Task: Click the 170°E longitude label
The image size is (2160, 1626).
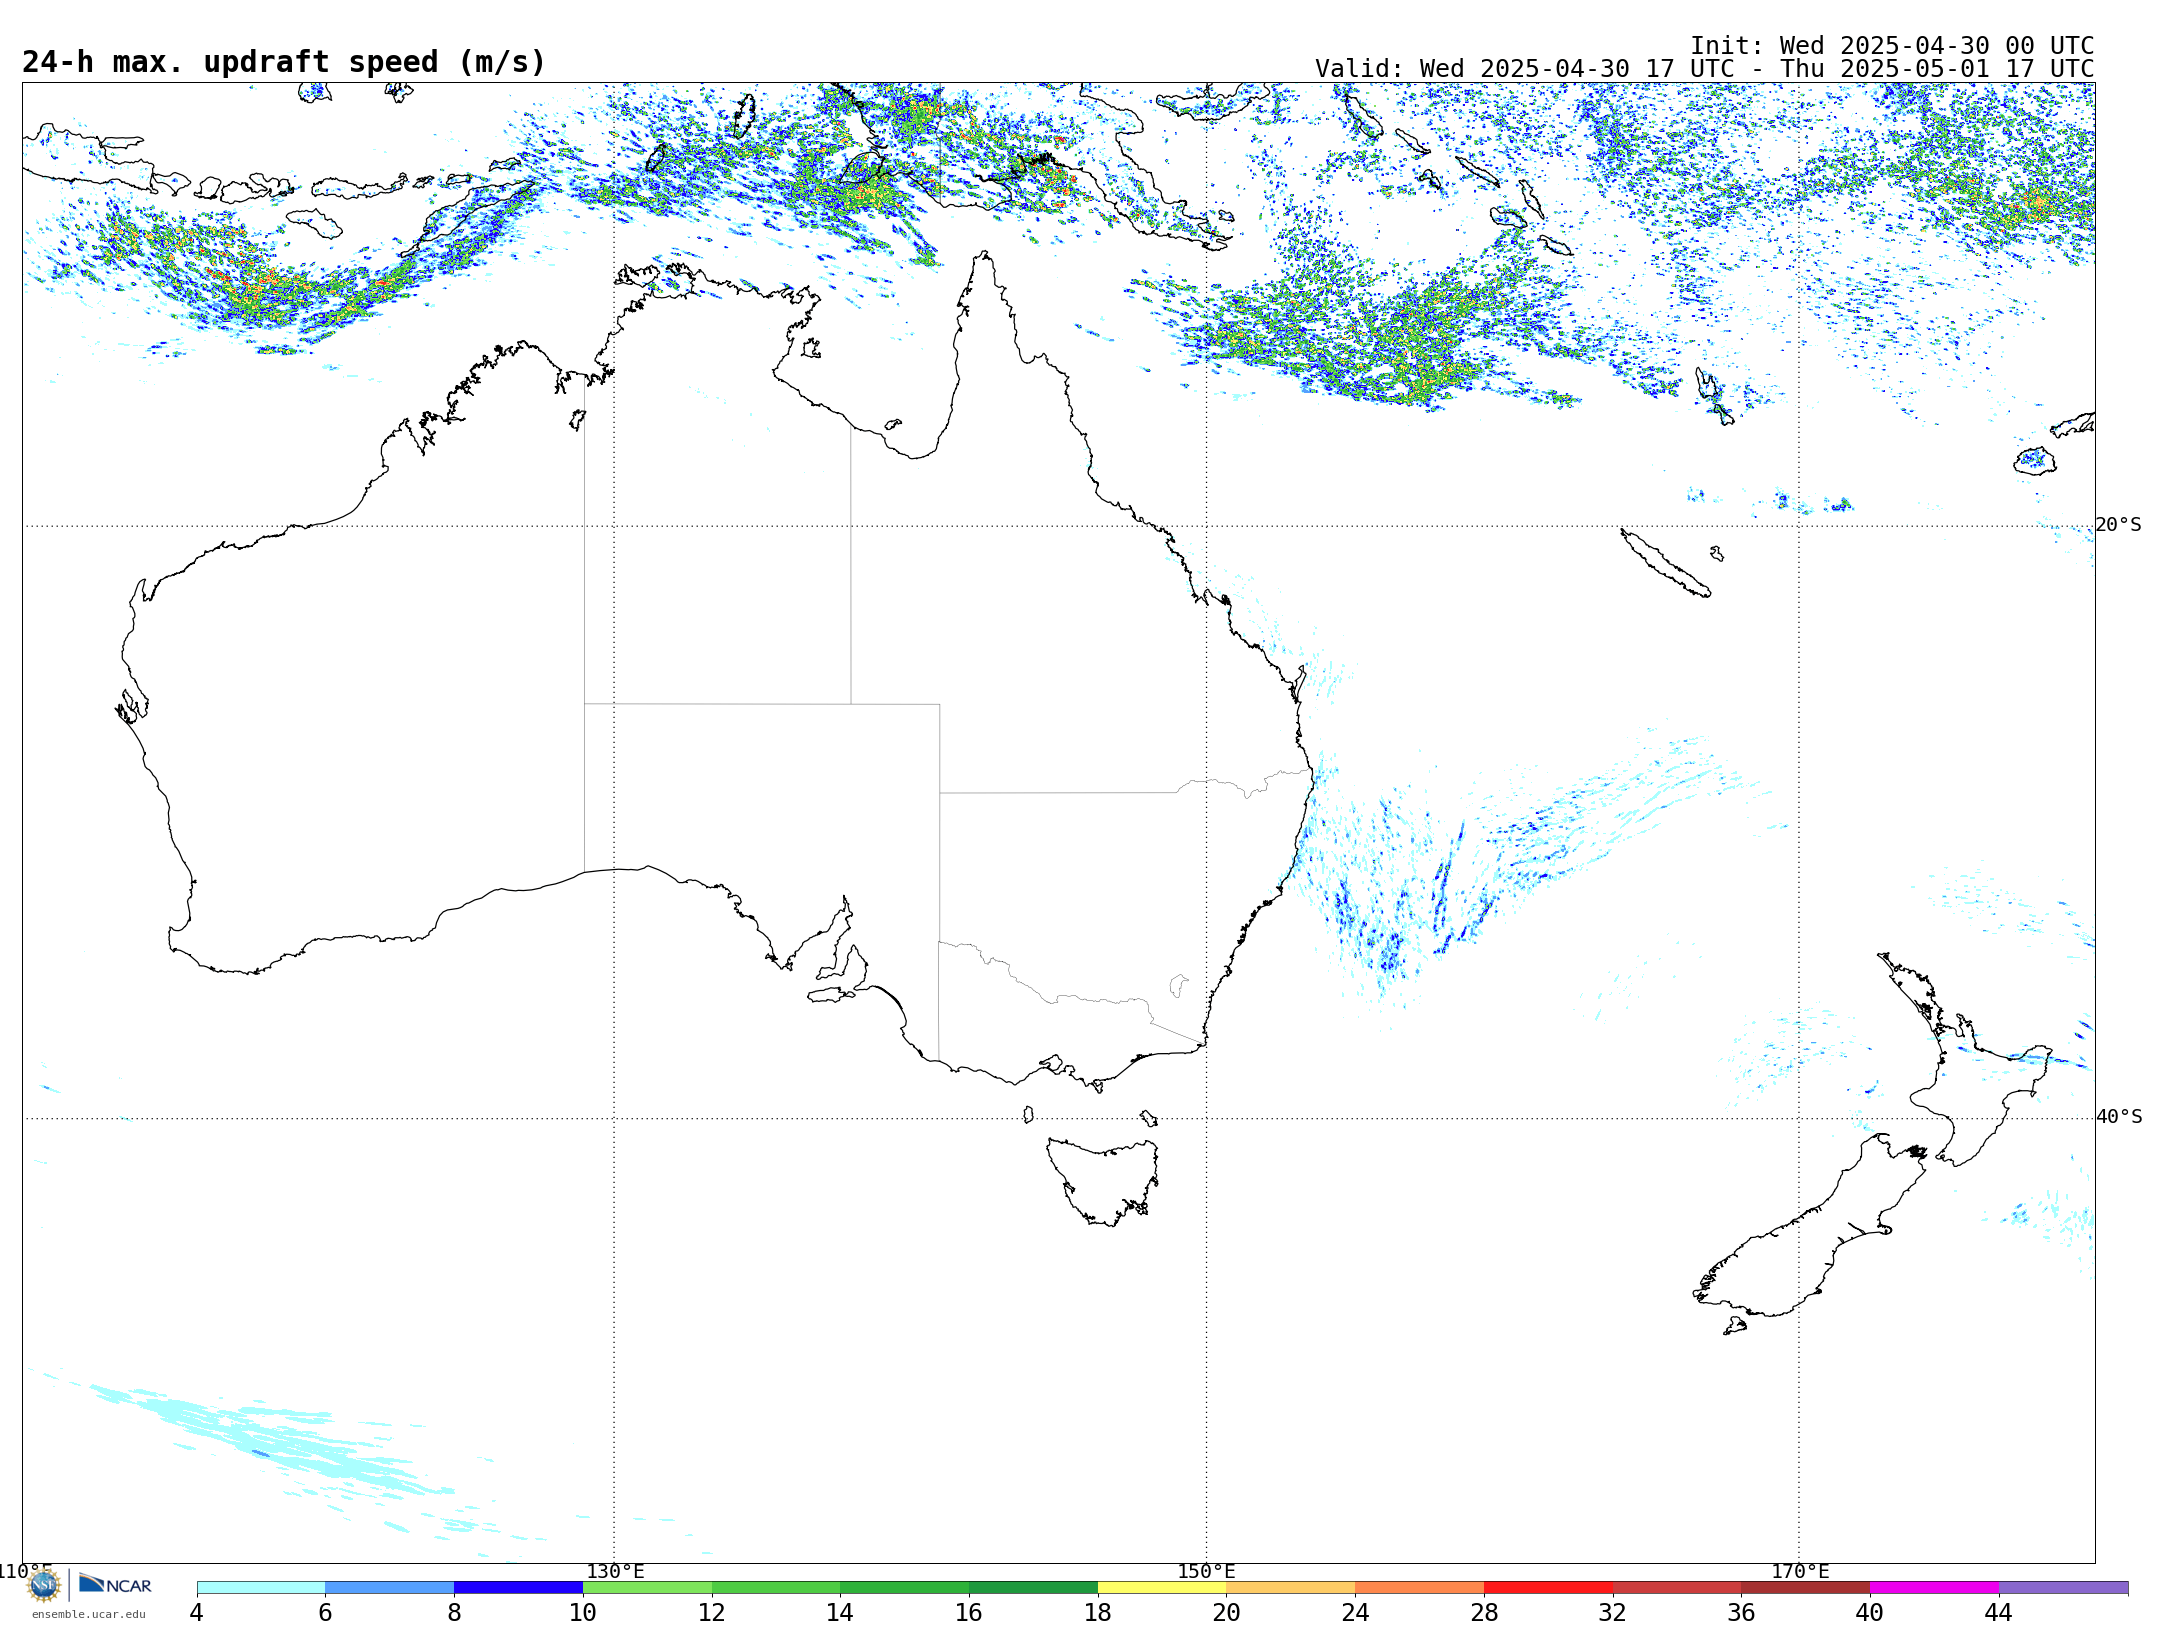Action: [x=1800, y=1572]
